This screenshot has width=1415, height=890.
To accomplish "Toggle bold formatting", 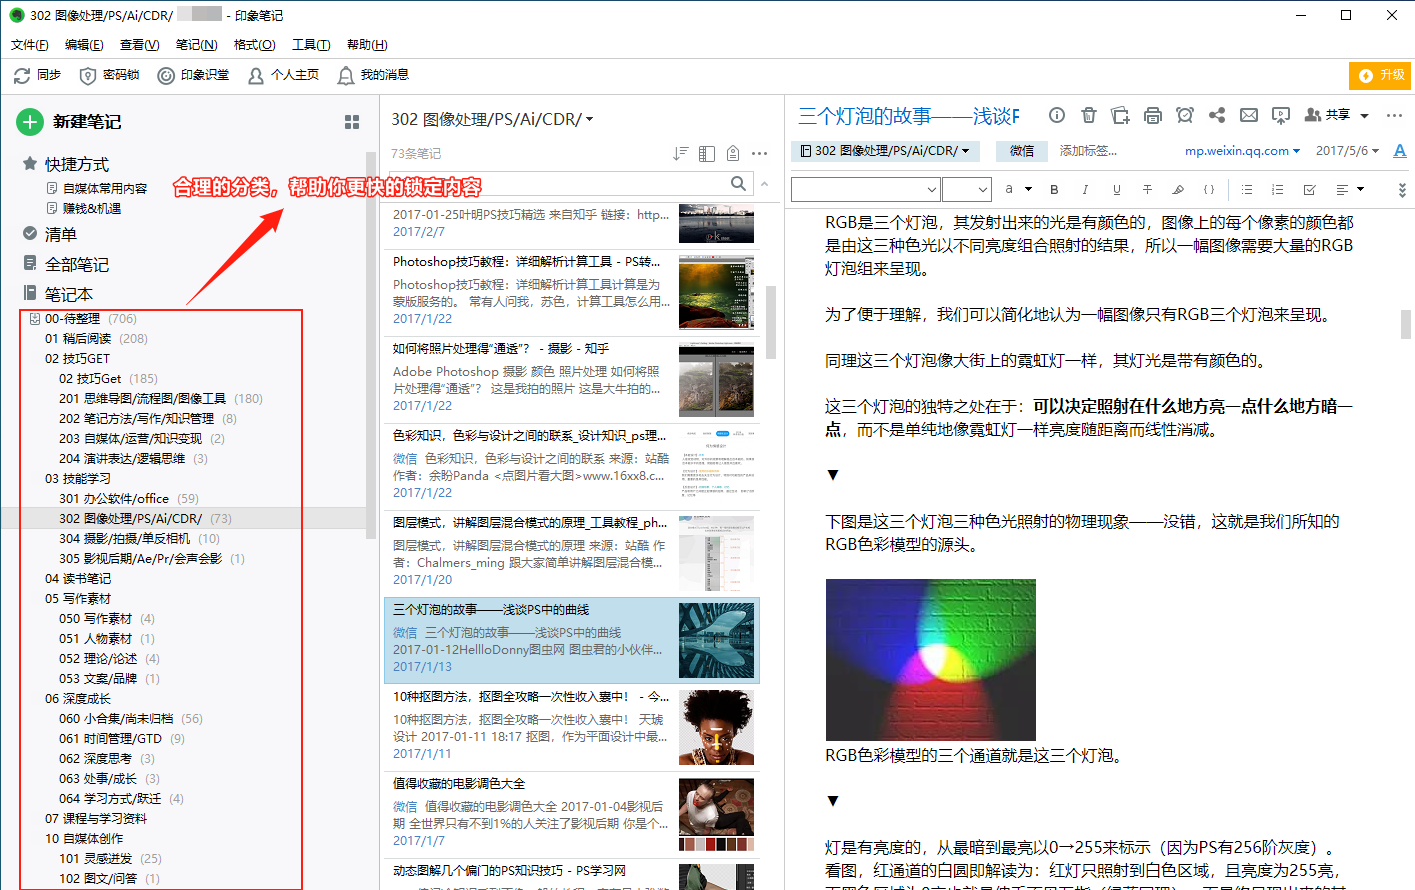I will 1054,189.
